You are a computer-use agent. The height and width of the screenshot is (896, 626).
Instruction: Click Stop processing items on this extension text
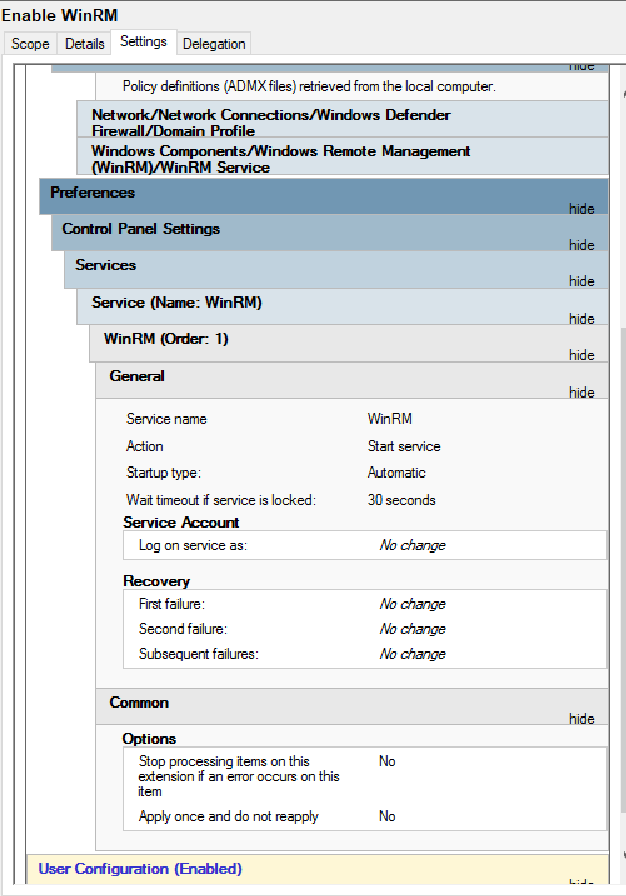(x=239, y=776)
